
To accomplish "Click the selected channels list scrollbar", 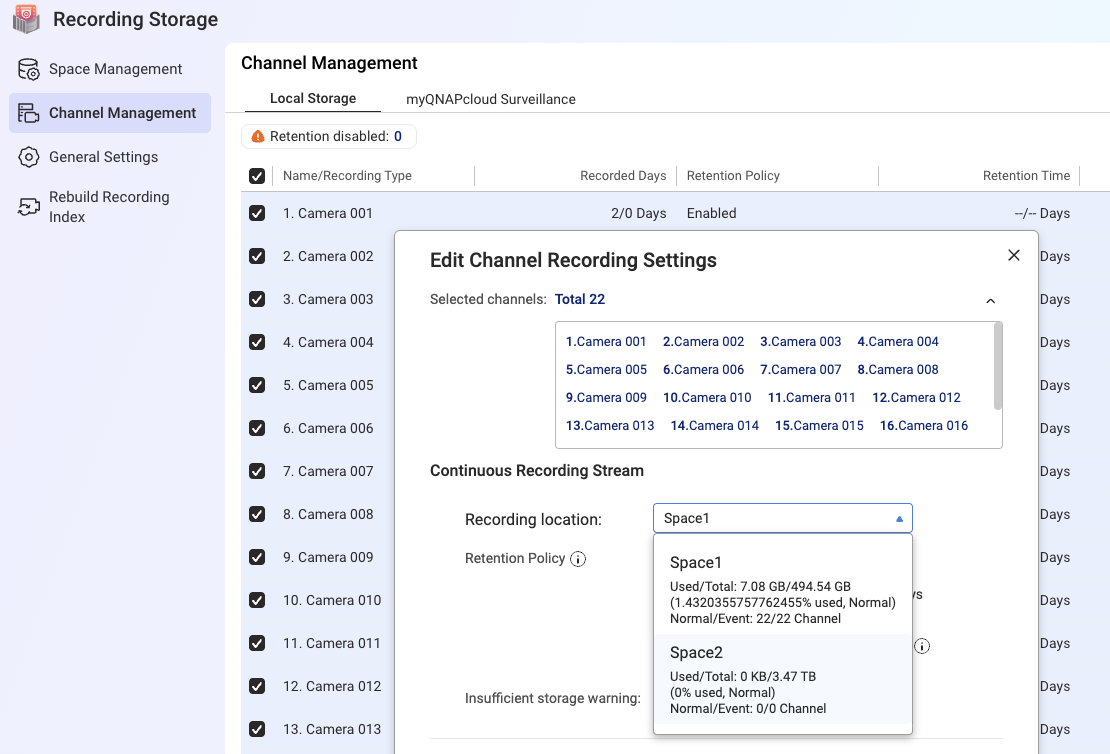I will pos(997,366).
